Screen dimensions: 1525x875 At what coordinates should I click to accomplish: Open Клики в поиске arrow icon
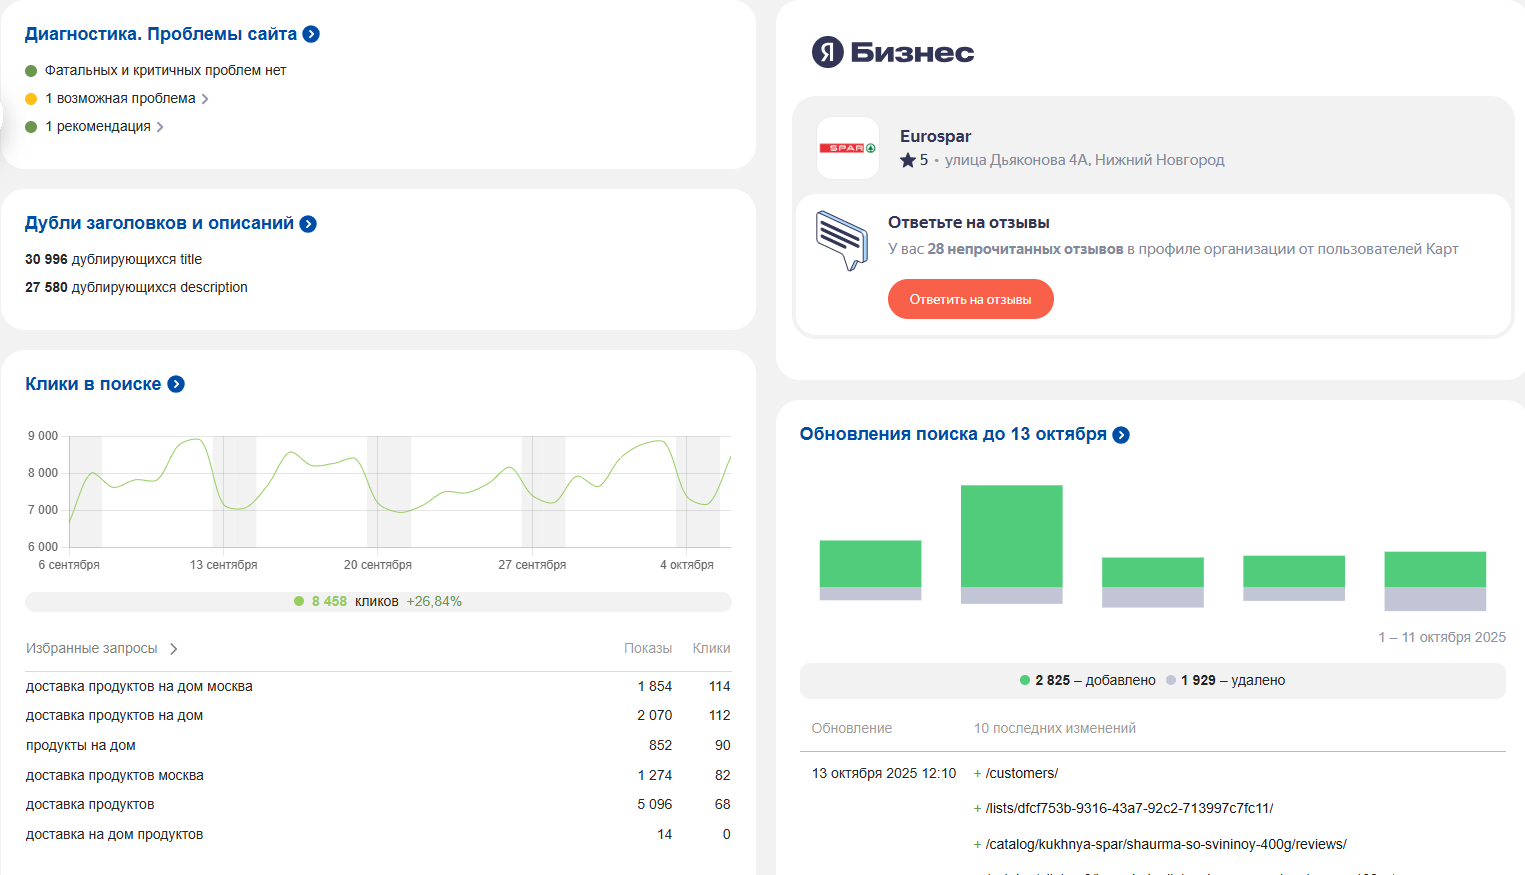176,384
